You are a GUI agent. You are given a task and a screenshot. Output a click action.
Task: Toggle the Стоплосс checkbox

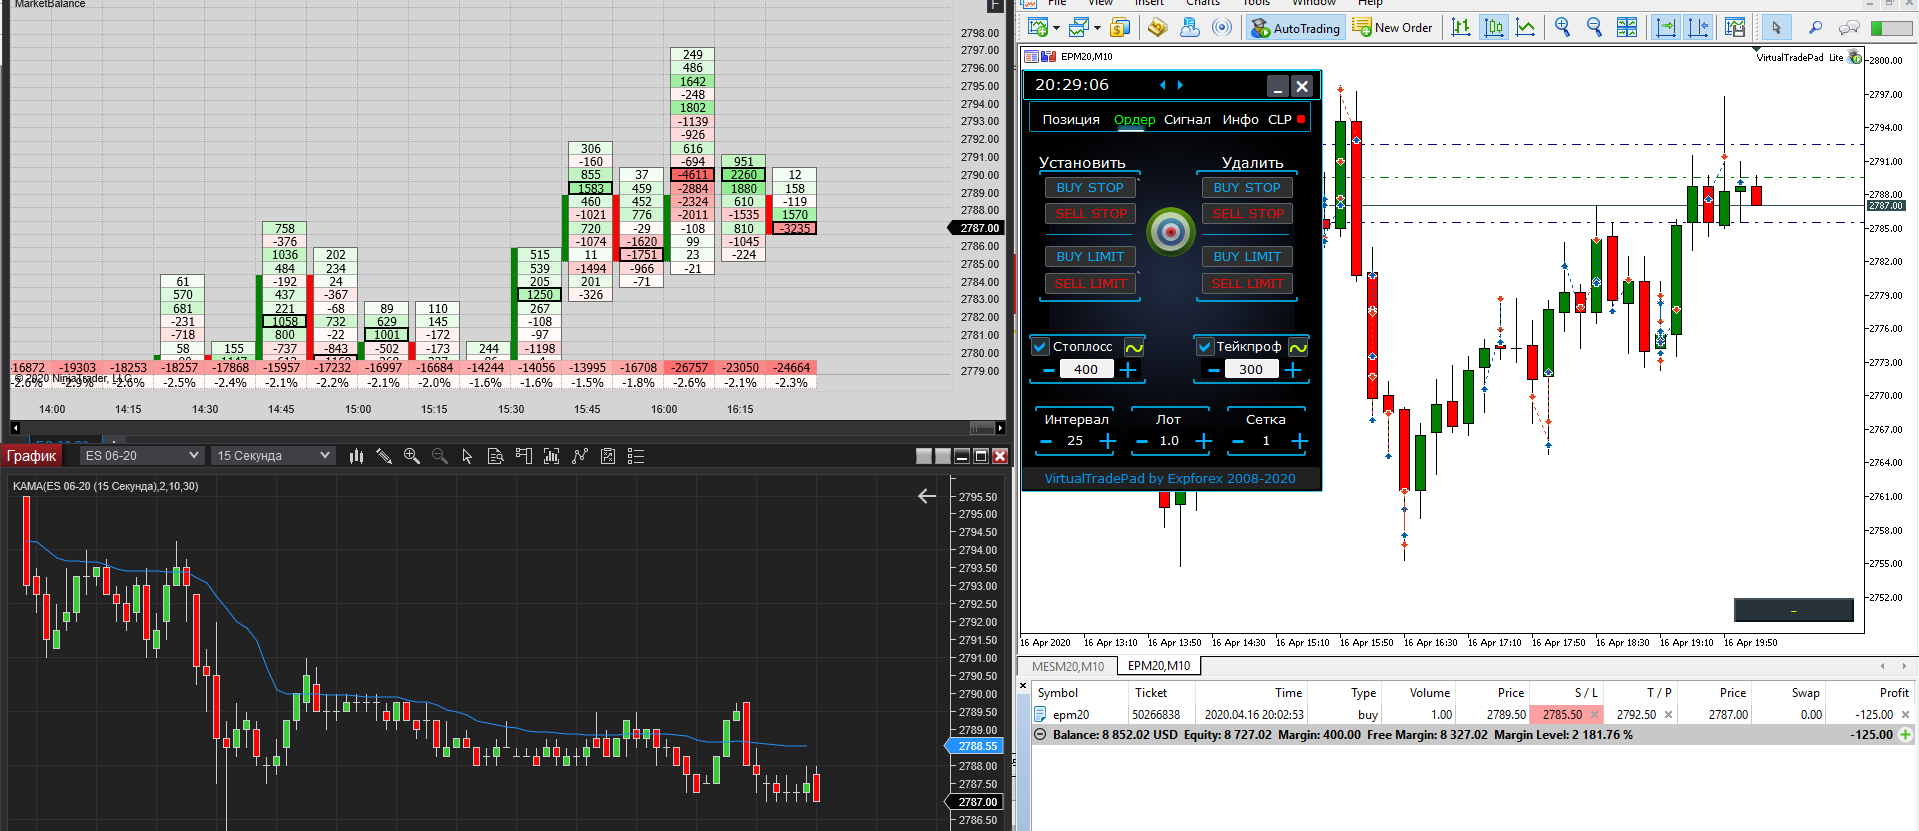(1040, 347)
